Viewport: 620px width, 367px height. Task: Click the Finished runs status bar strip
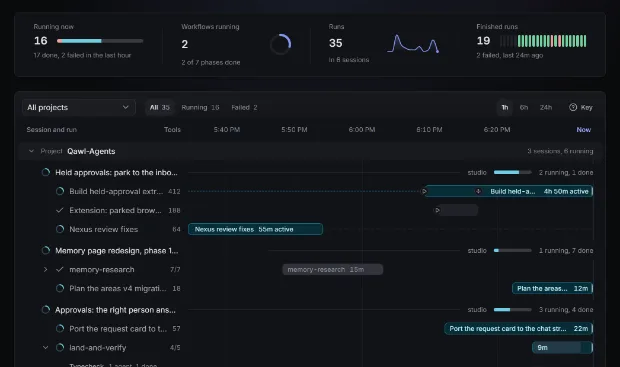pyautogui.click(x=543, y=41)
